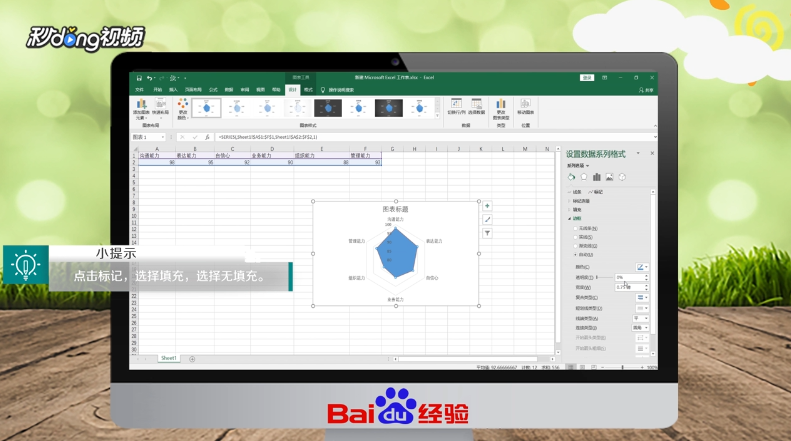The image size is (791, 441).
Task: Switch to 插入 (Insert) ribbon tab
Action: coord(174,90)
